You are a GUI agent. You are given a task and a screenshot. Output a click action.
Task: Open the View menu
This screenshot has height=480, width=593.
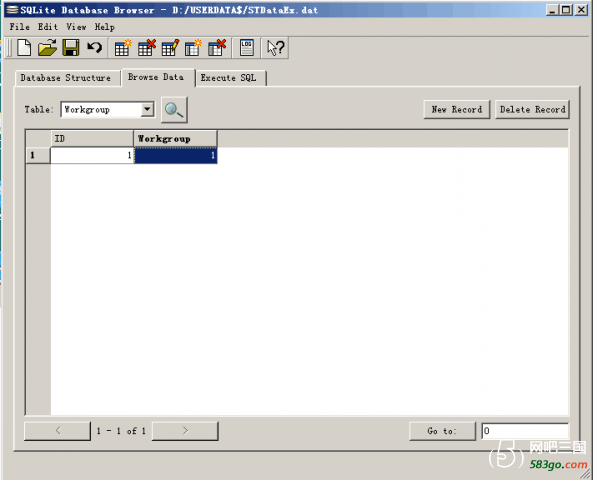tap(76, 27)
